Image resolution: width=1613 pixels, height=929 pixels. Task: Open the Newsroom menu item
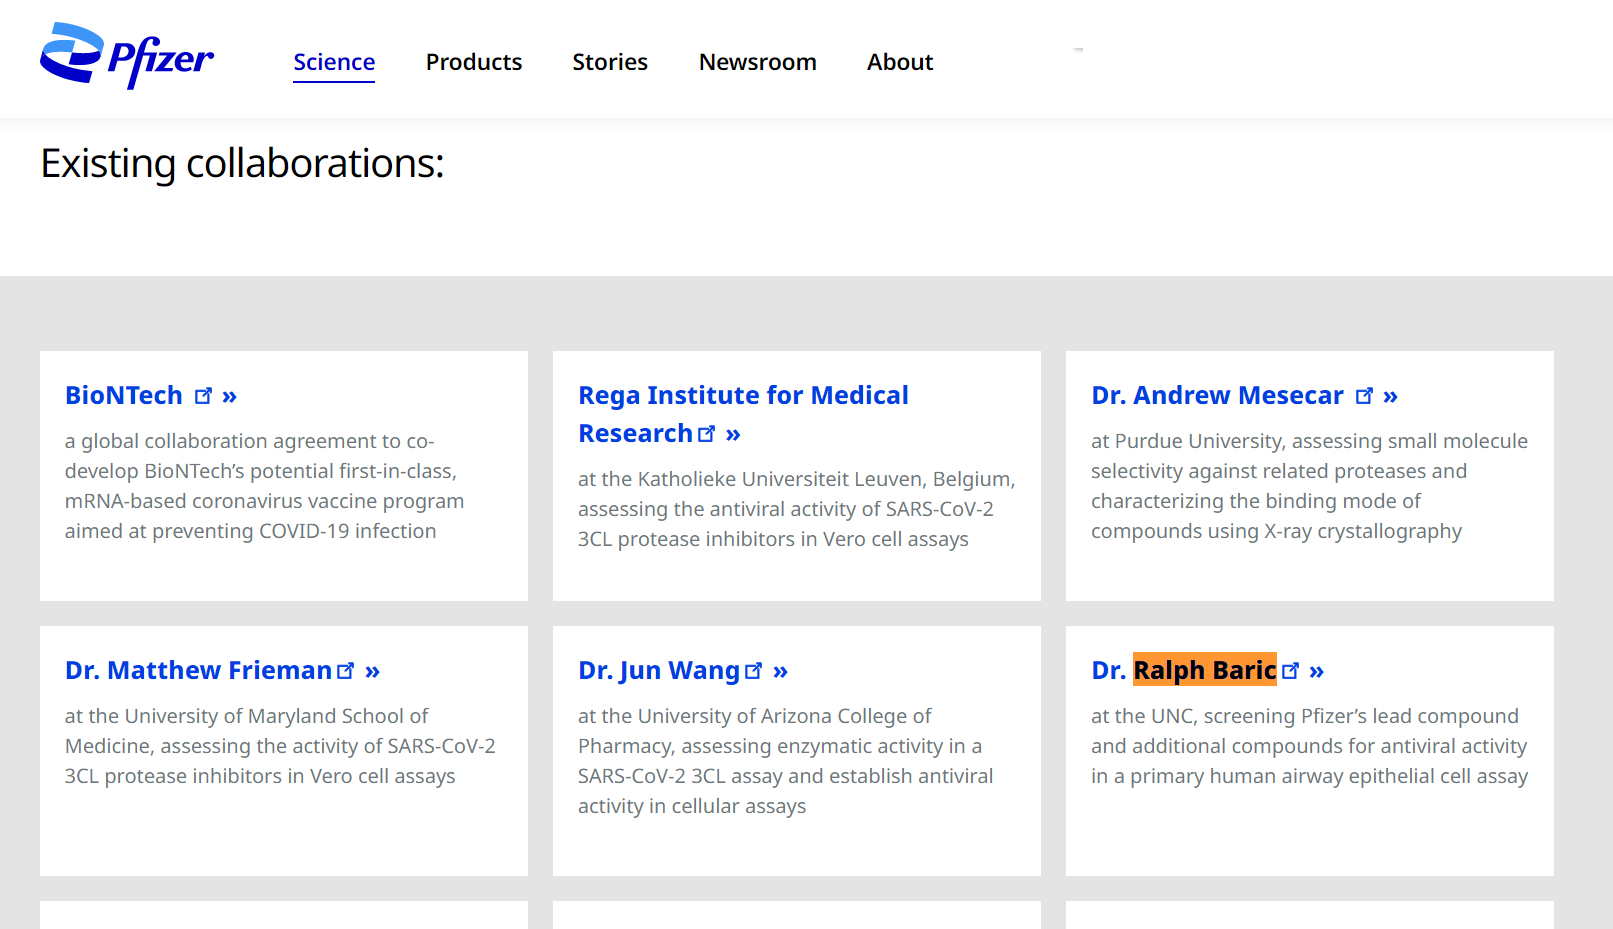758,62
